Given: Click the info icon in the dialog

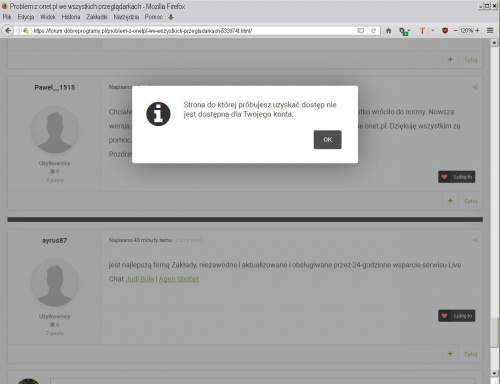Looking at the screenshot, I should [x=158, y=114].
